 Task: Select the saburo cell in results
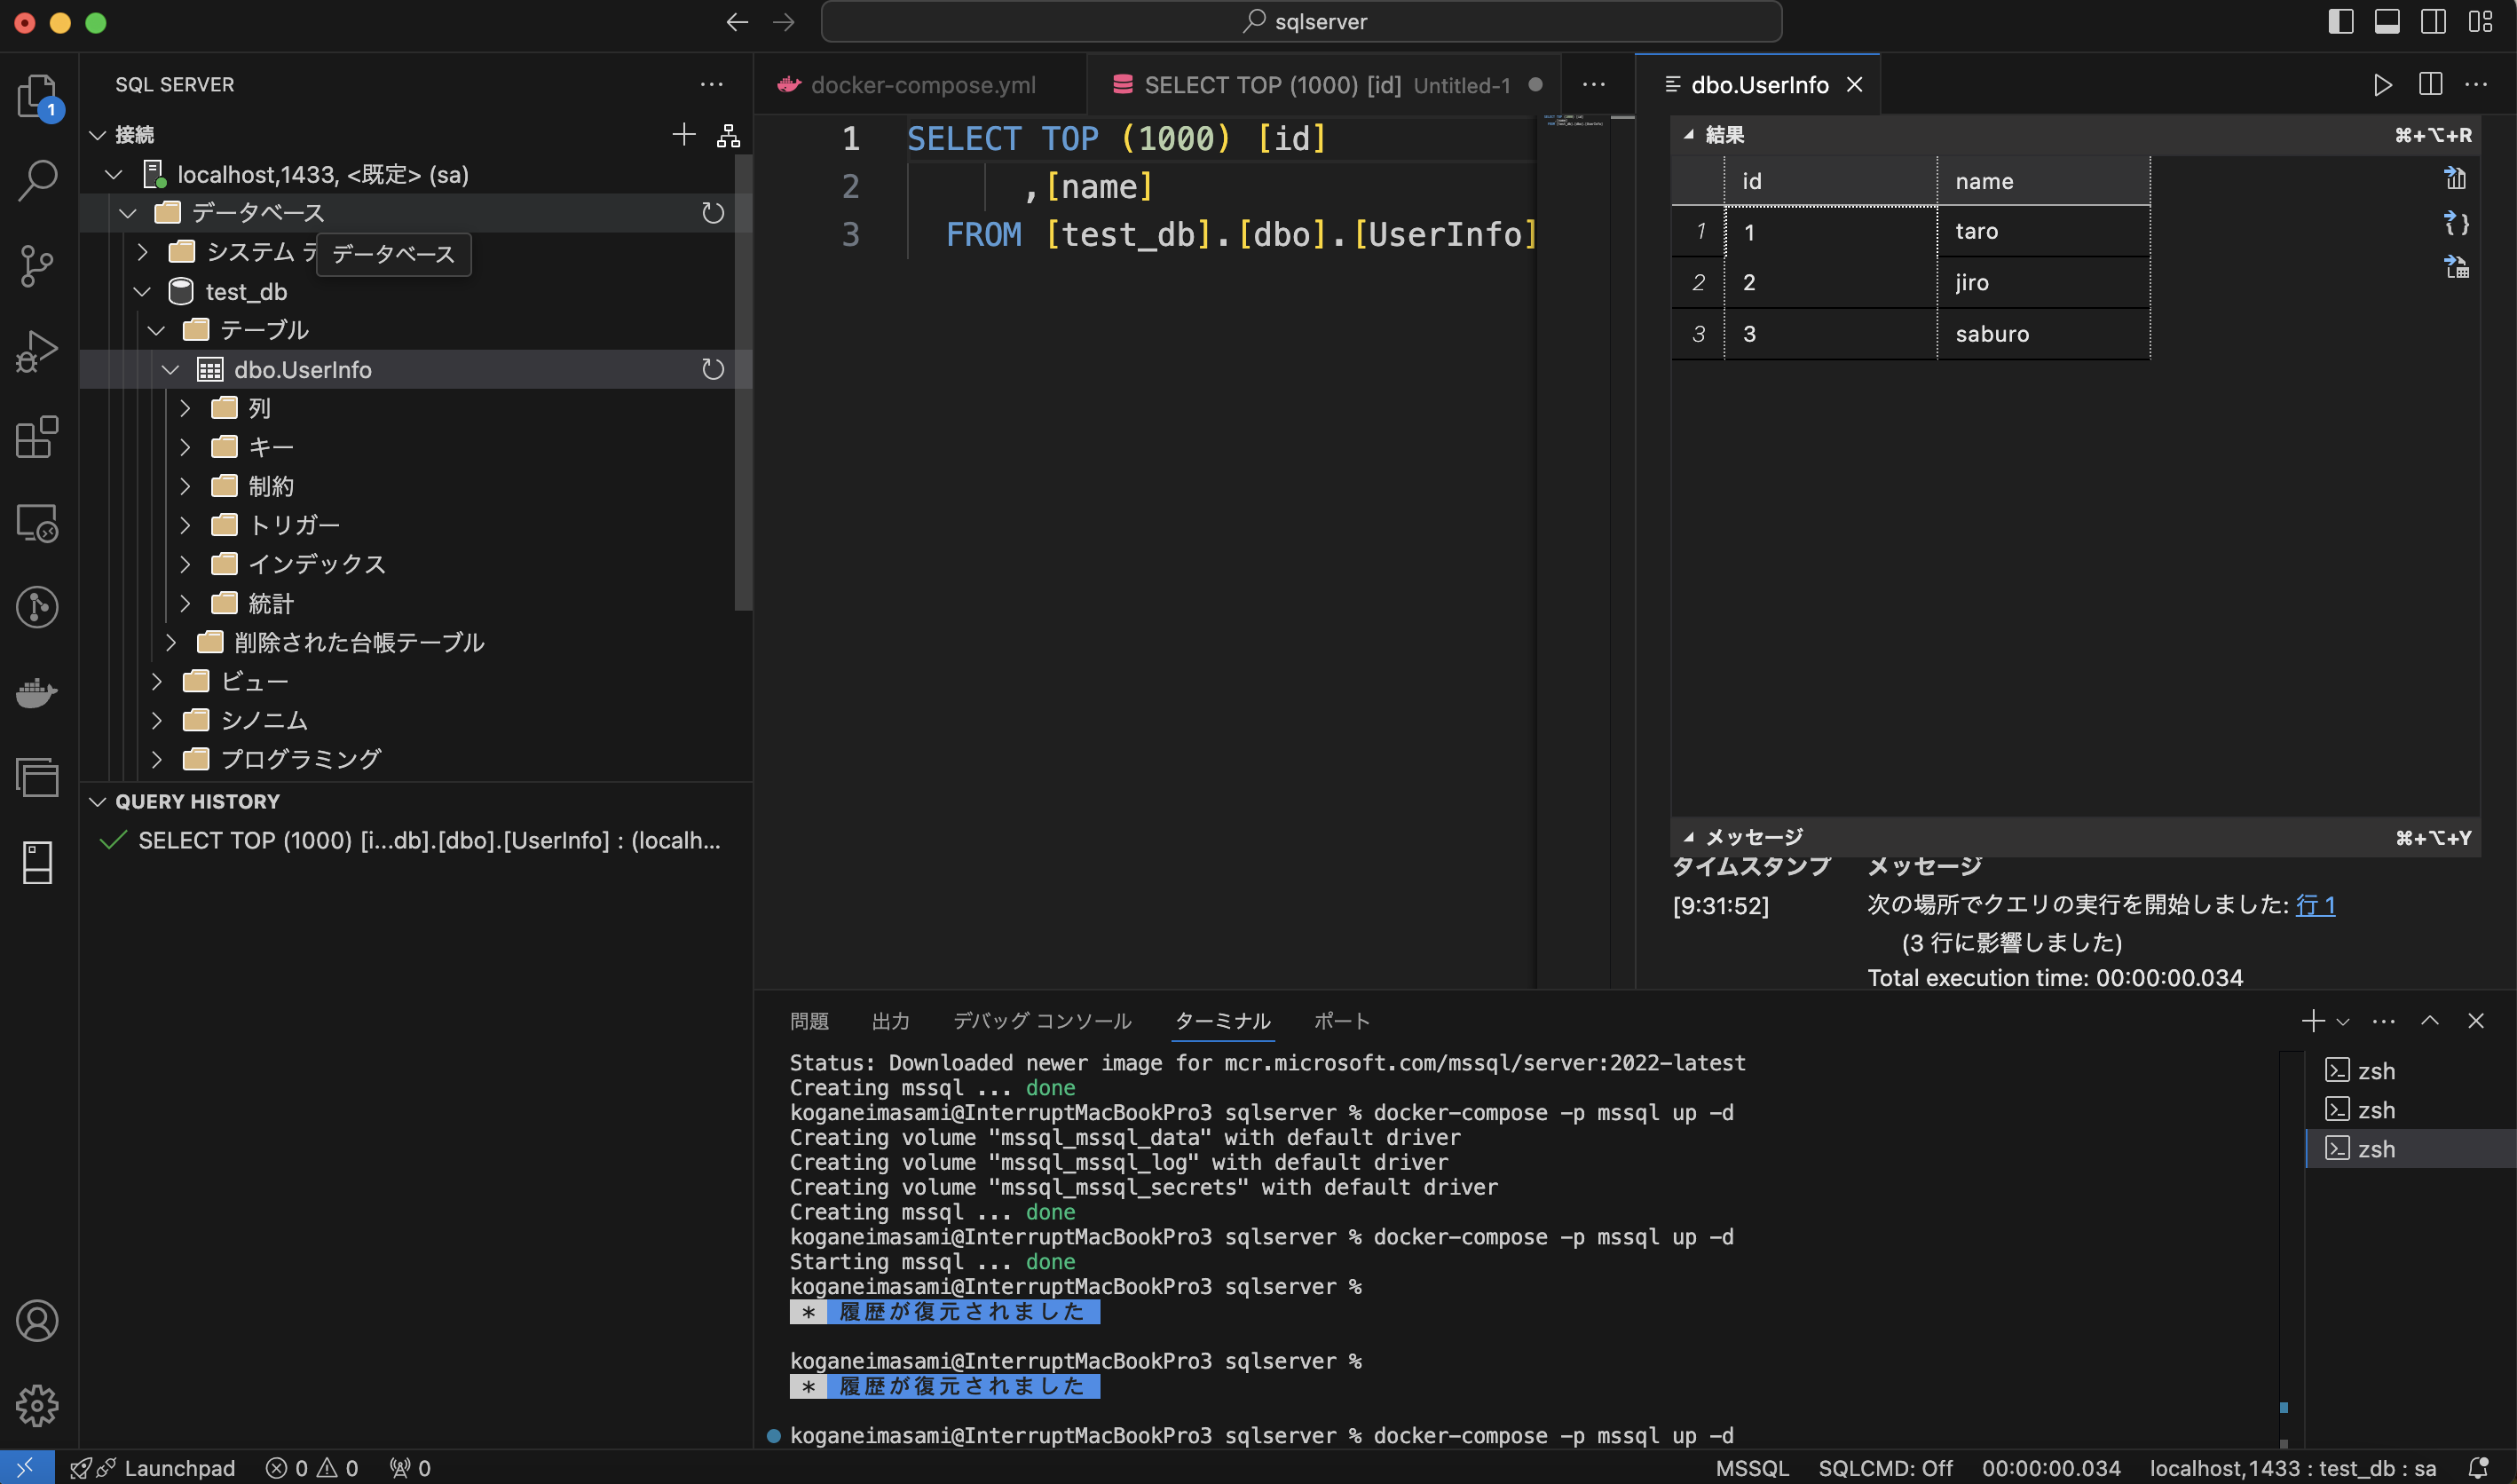pos(2043,334)
